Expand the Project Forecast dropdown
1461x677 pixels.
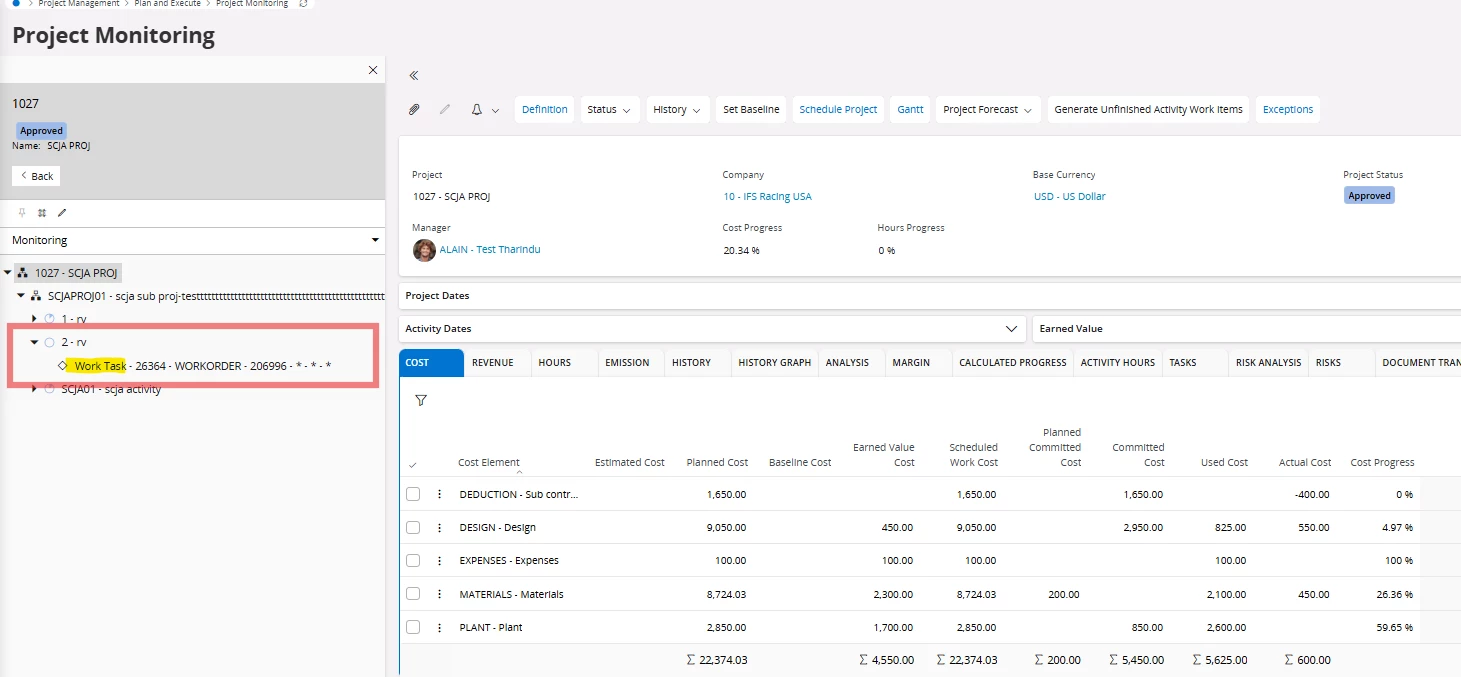pyautogui.click(x=988, y=110)
